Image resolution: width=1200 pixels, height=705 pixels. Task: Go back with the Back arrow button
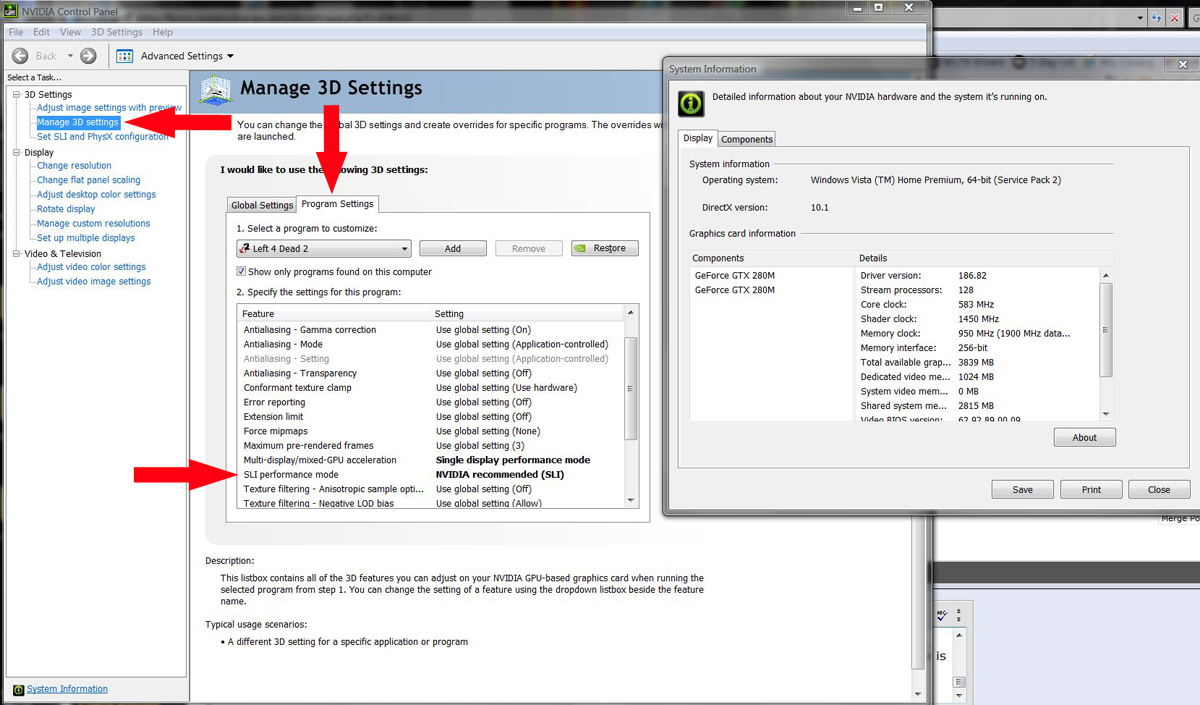click(20, 56)
